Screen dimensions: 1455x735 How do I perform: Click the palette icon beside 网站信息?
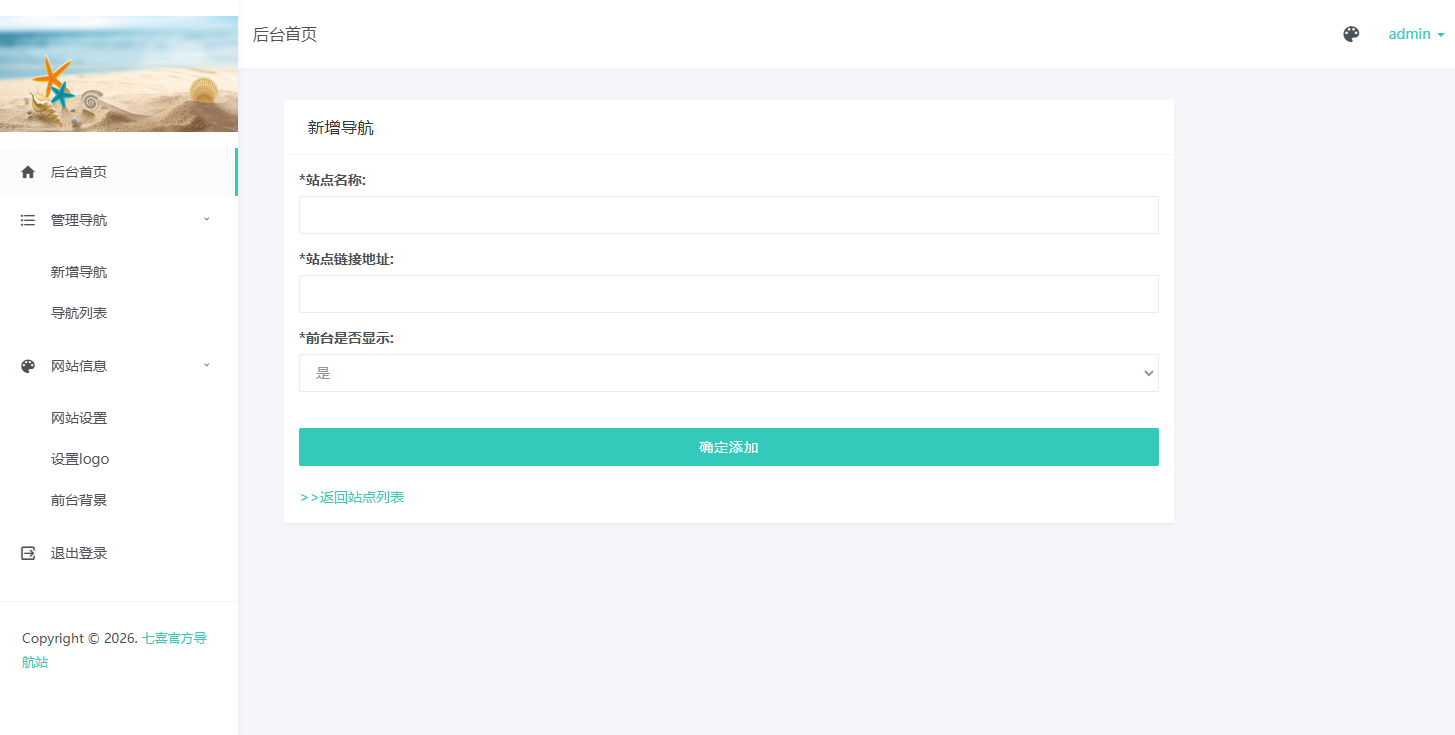[x=28, y=366]
